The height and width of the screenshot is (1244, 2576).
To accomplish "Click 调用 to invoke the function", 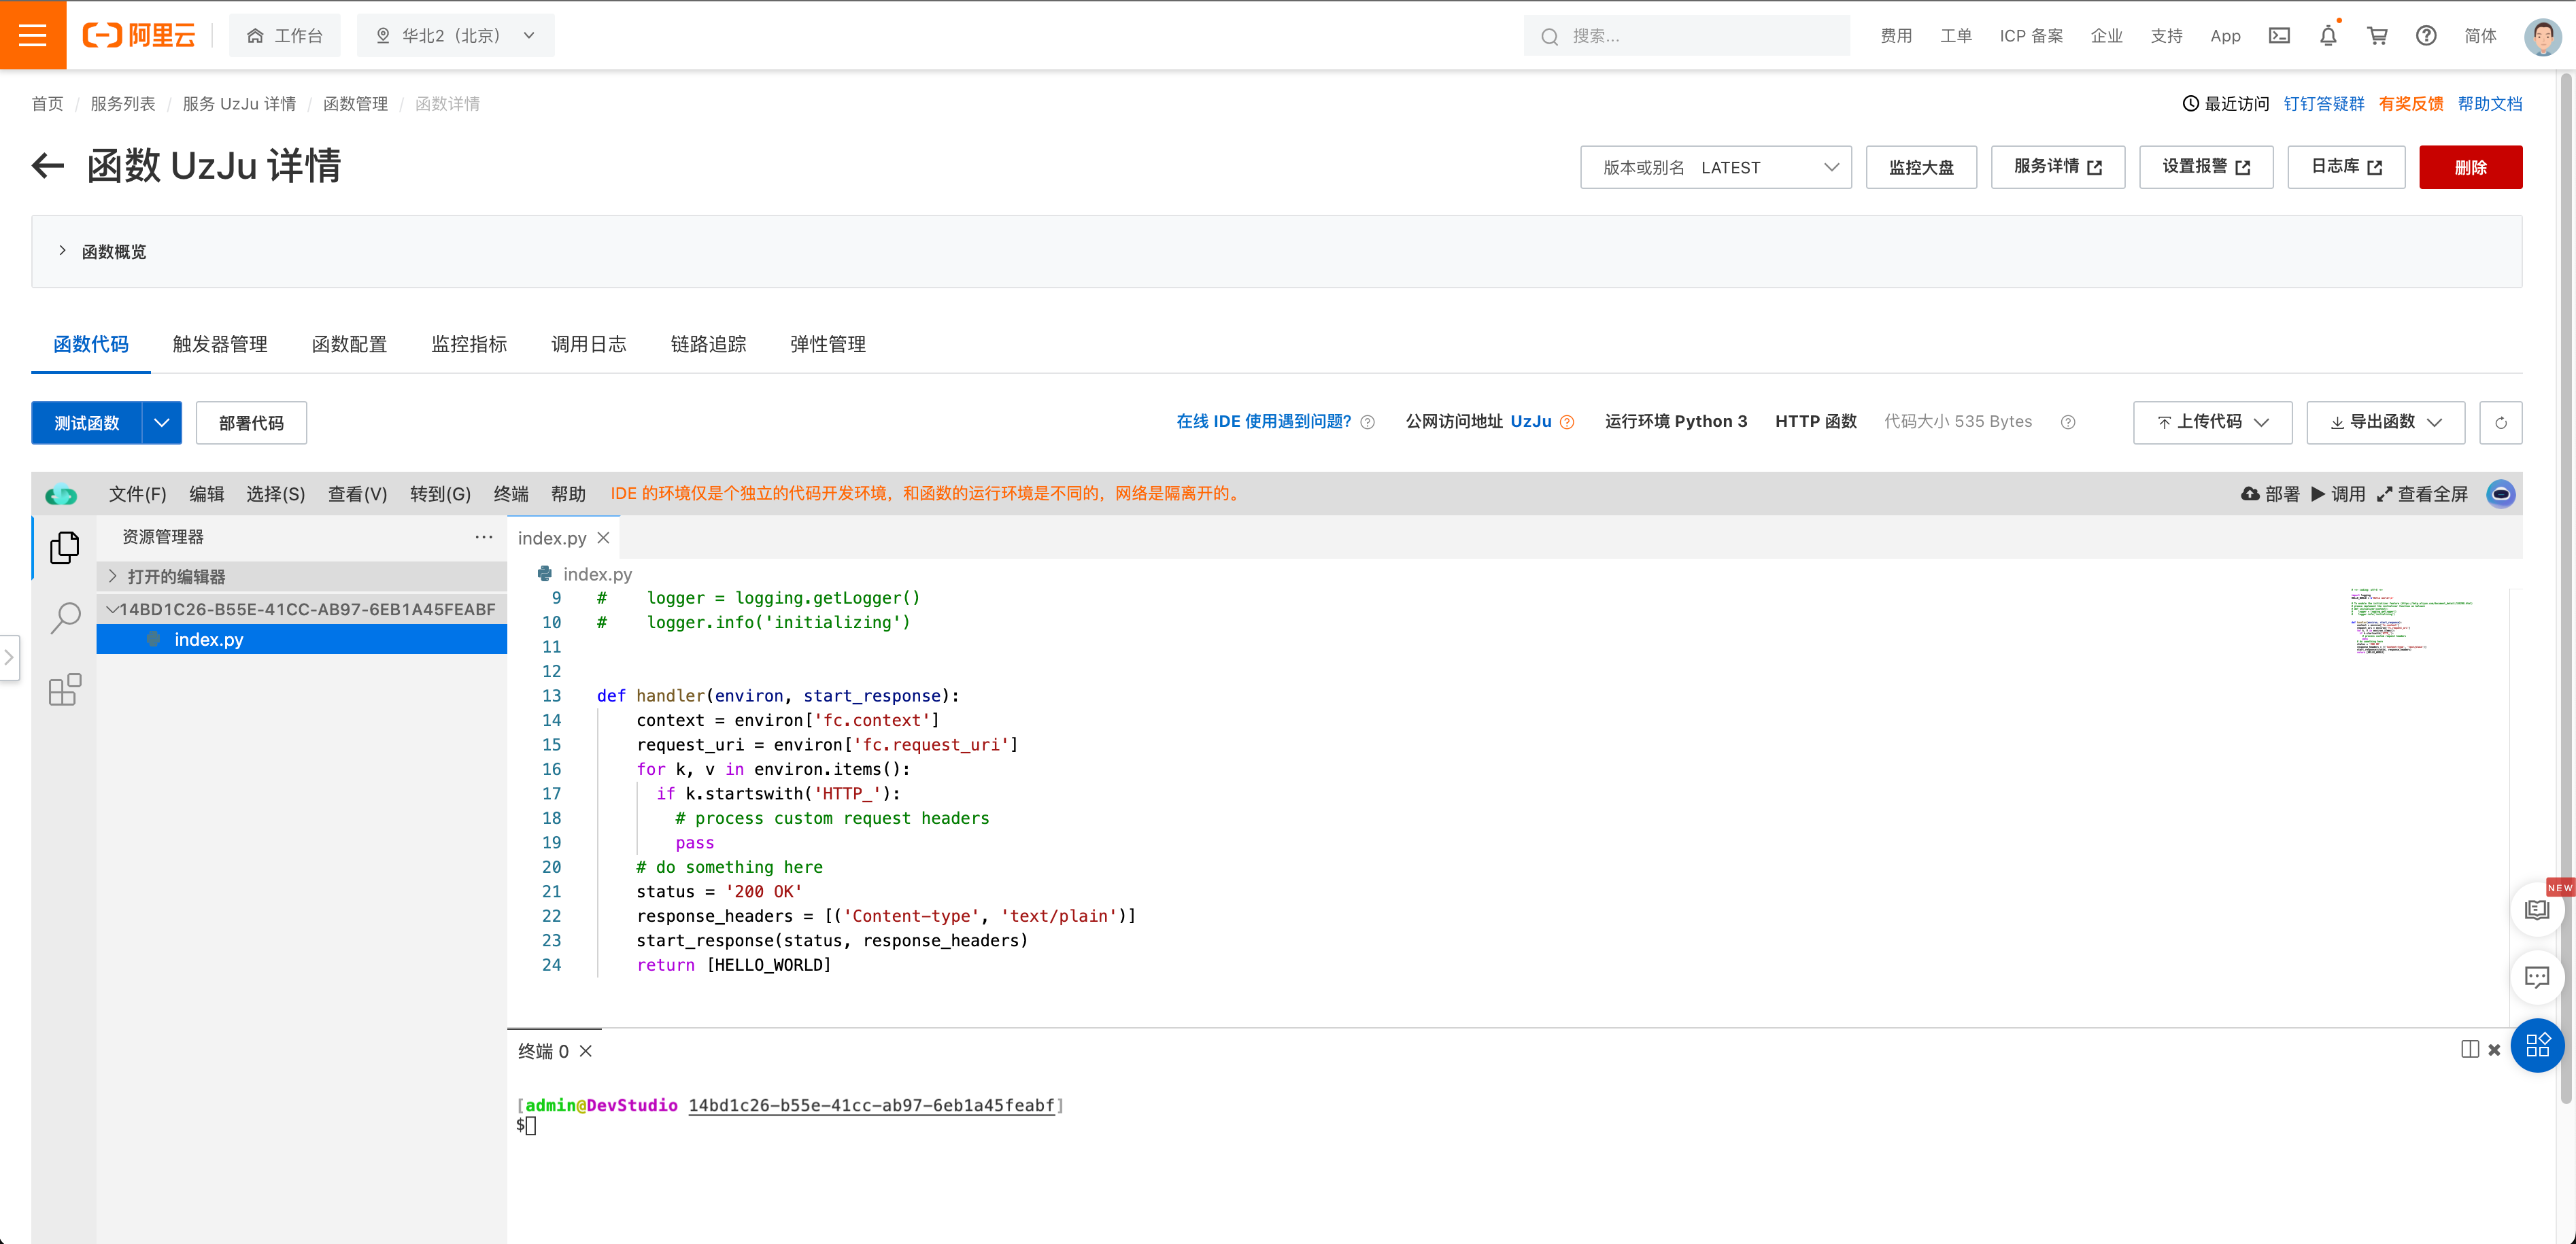I will (2338, 494).
